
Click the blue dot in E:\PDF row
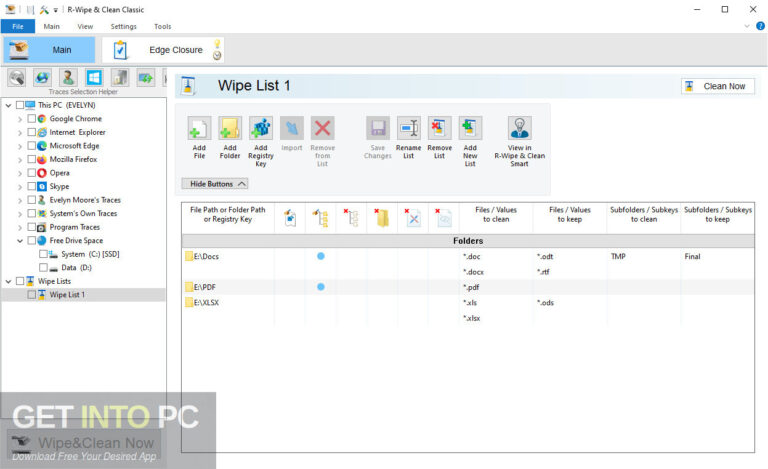point(321,287)
